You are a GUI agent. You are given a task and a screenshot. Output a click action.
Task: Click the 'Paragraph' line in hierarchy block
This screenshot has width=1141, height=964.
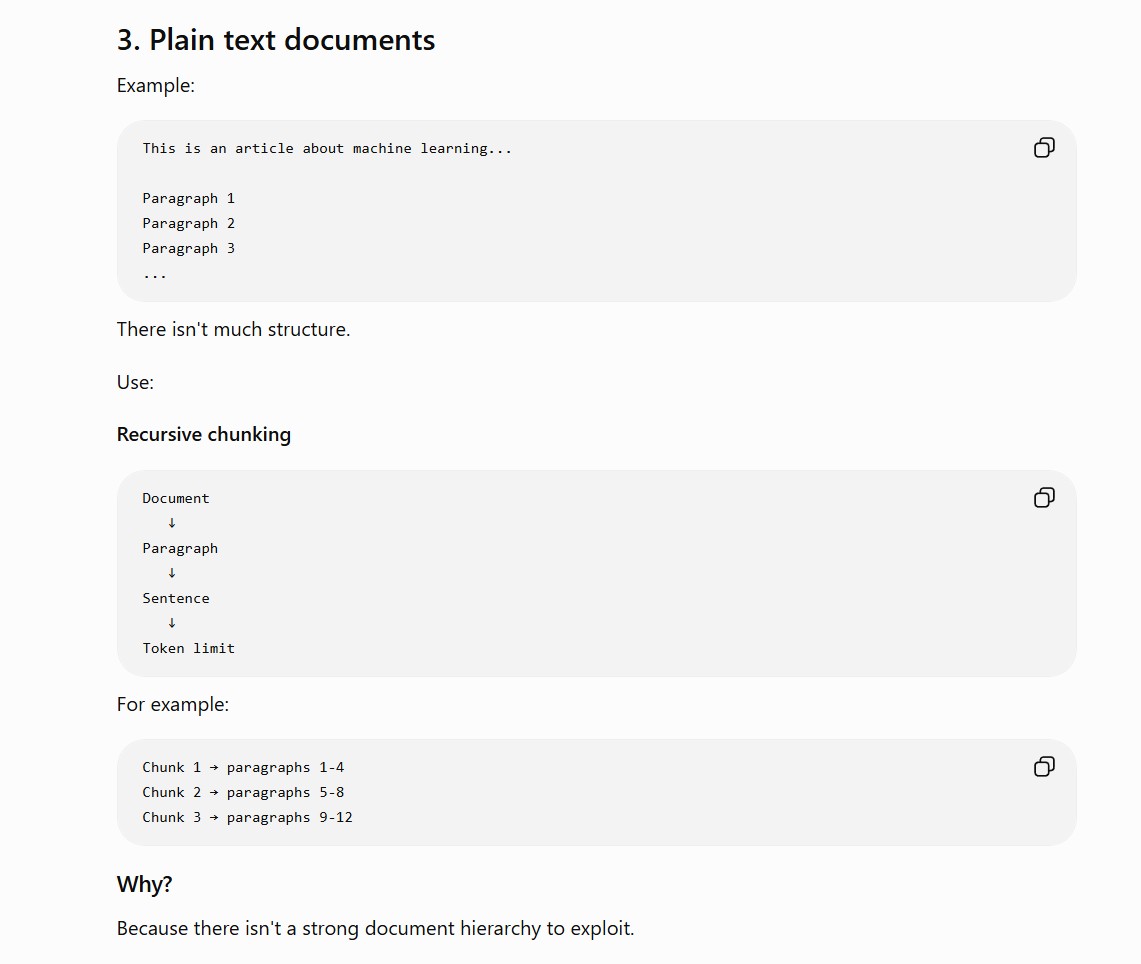click(180, 549)
